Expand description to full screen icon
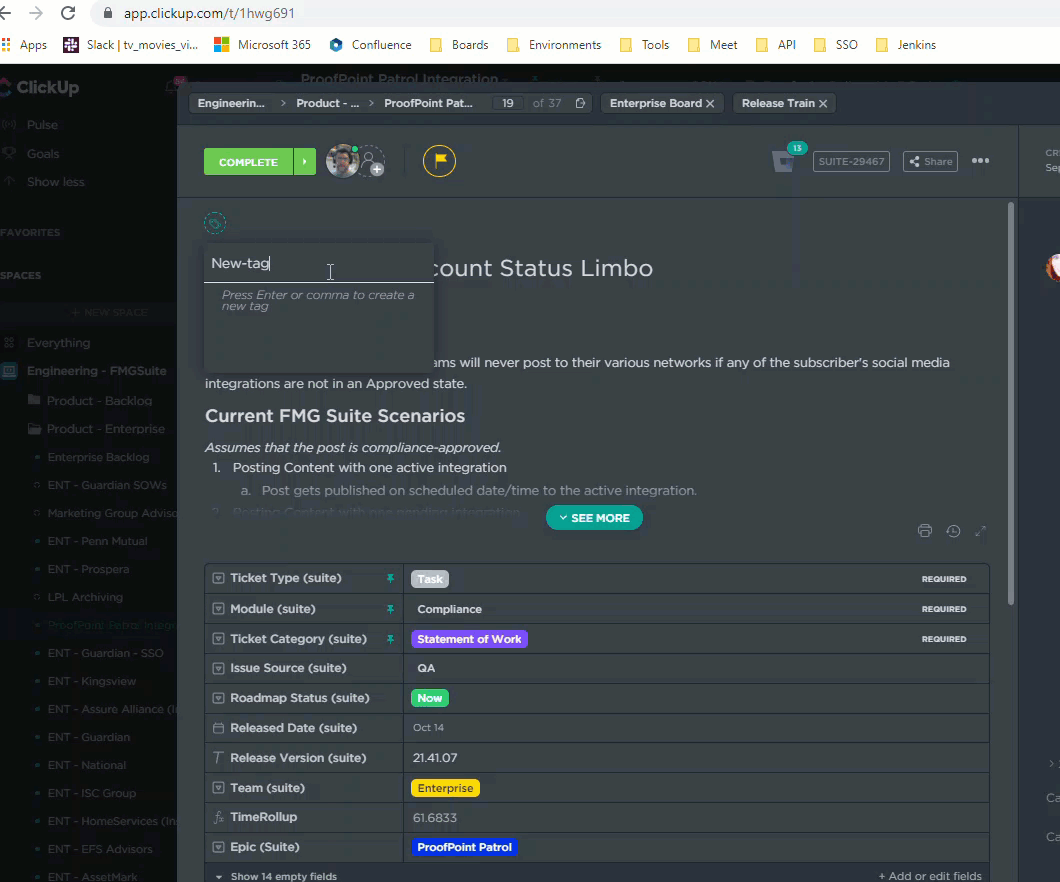The width and height of the screenshot is (1060, 882). click(x=980, y=531)
